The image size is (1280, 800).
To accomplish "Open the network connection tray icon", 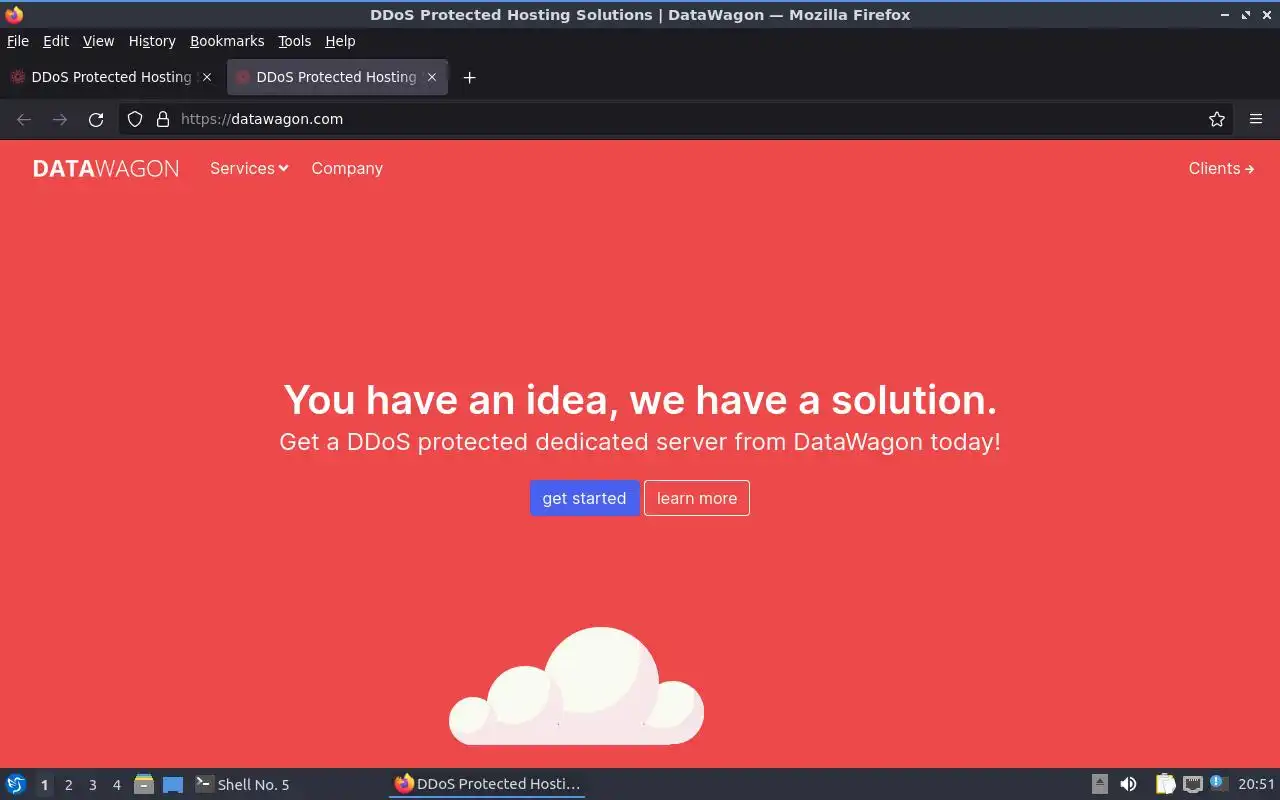I will pos(1192,784).
